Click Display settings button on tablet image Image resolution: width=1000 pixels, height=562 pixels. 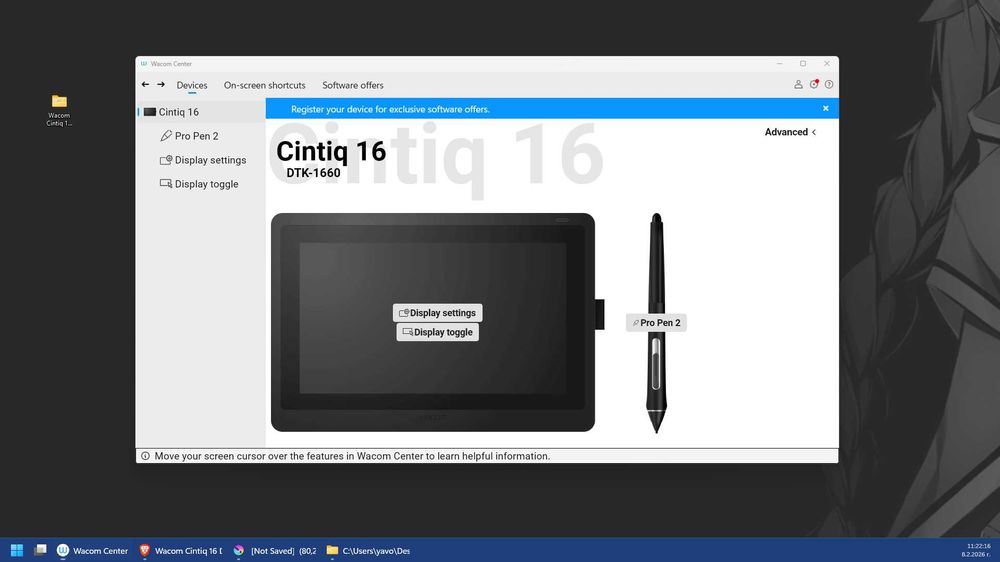(438, 313)
